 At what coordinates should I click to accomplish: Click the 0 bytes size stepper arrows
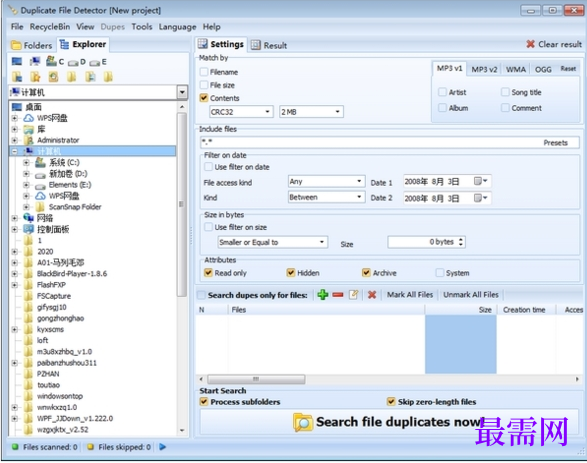pyautogui.click(x=461, y=242)
